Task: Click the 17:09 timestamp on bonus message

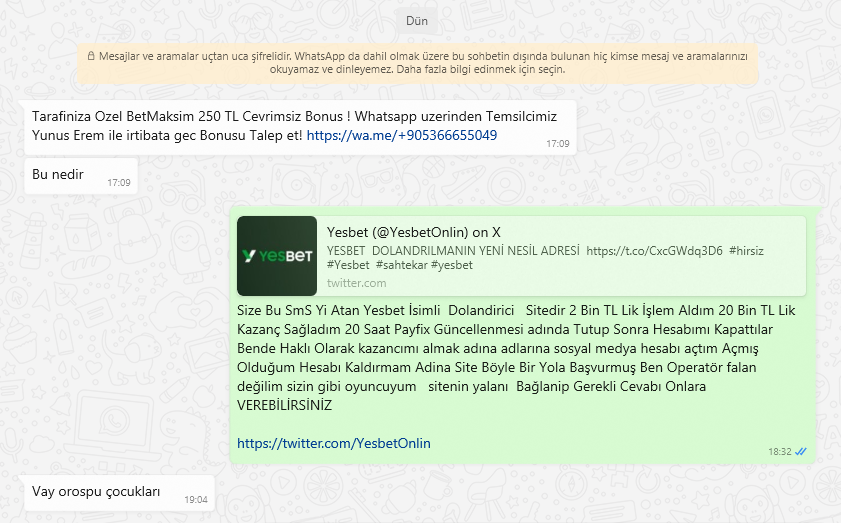Action: tap(558, 144)
